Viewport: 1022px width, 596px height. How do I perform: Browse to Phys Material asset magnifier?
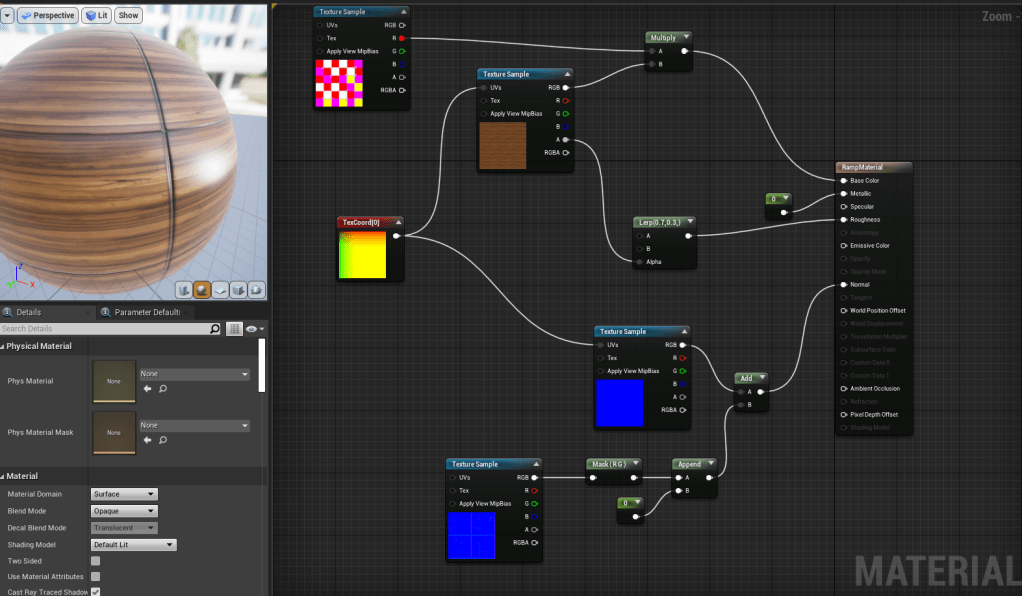pyautogui.click(x=163, y=388)
